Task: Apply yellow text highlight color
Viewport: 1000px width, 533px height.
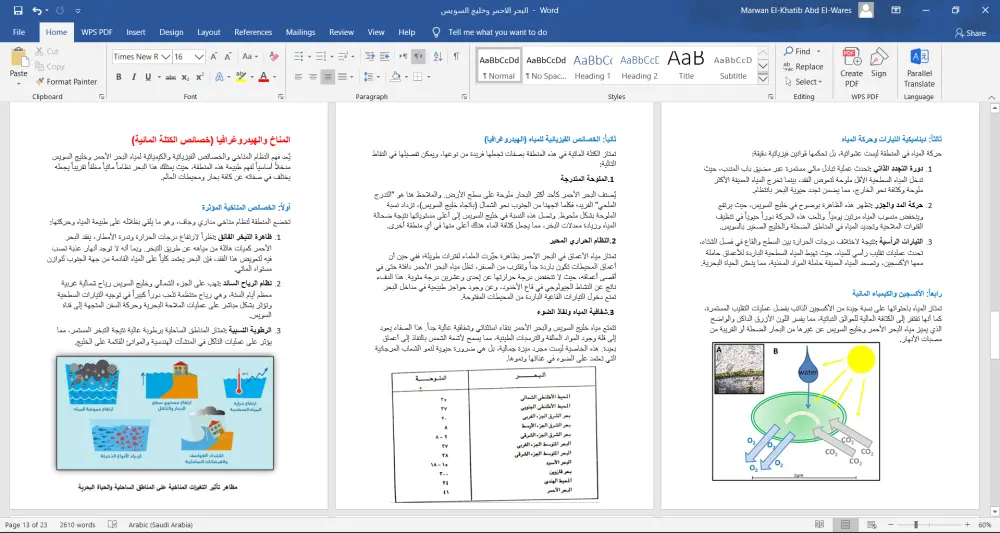Action: click(x=240, y=77)
